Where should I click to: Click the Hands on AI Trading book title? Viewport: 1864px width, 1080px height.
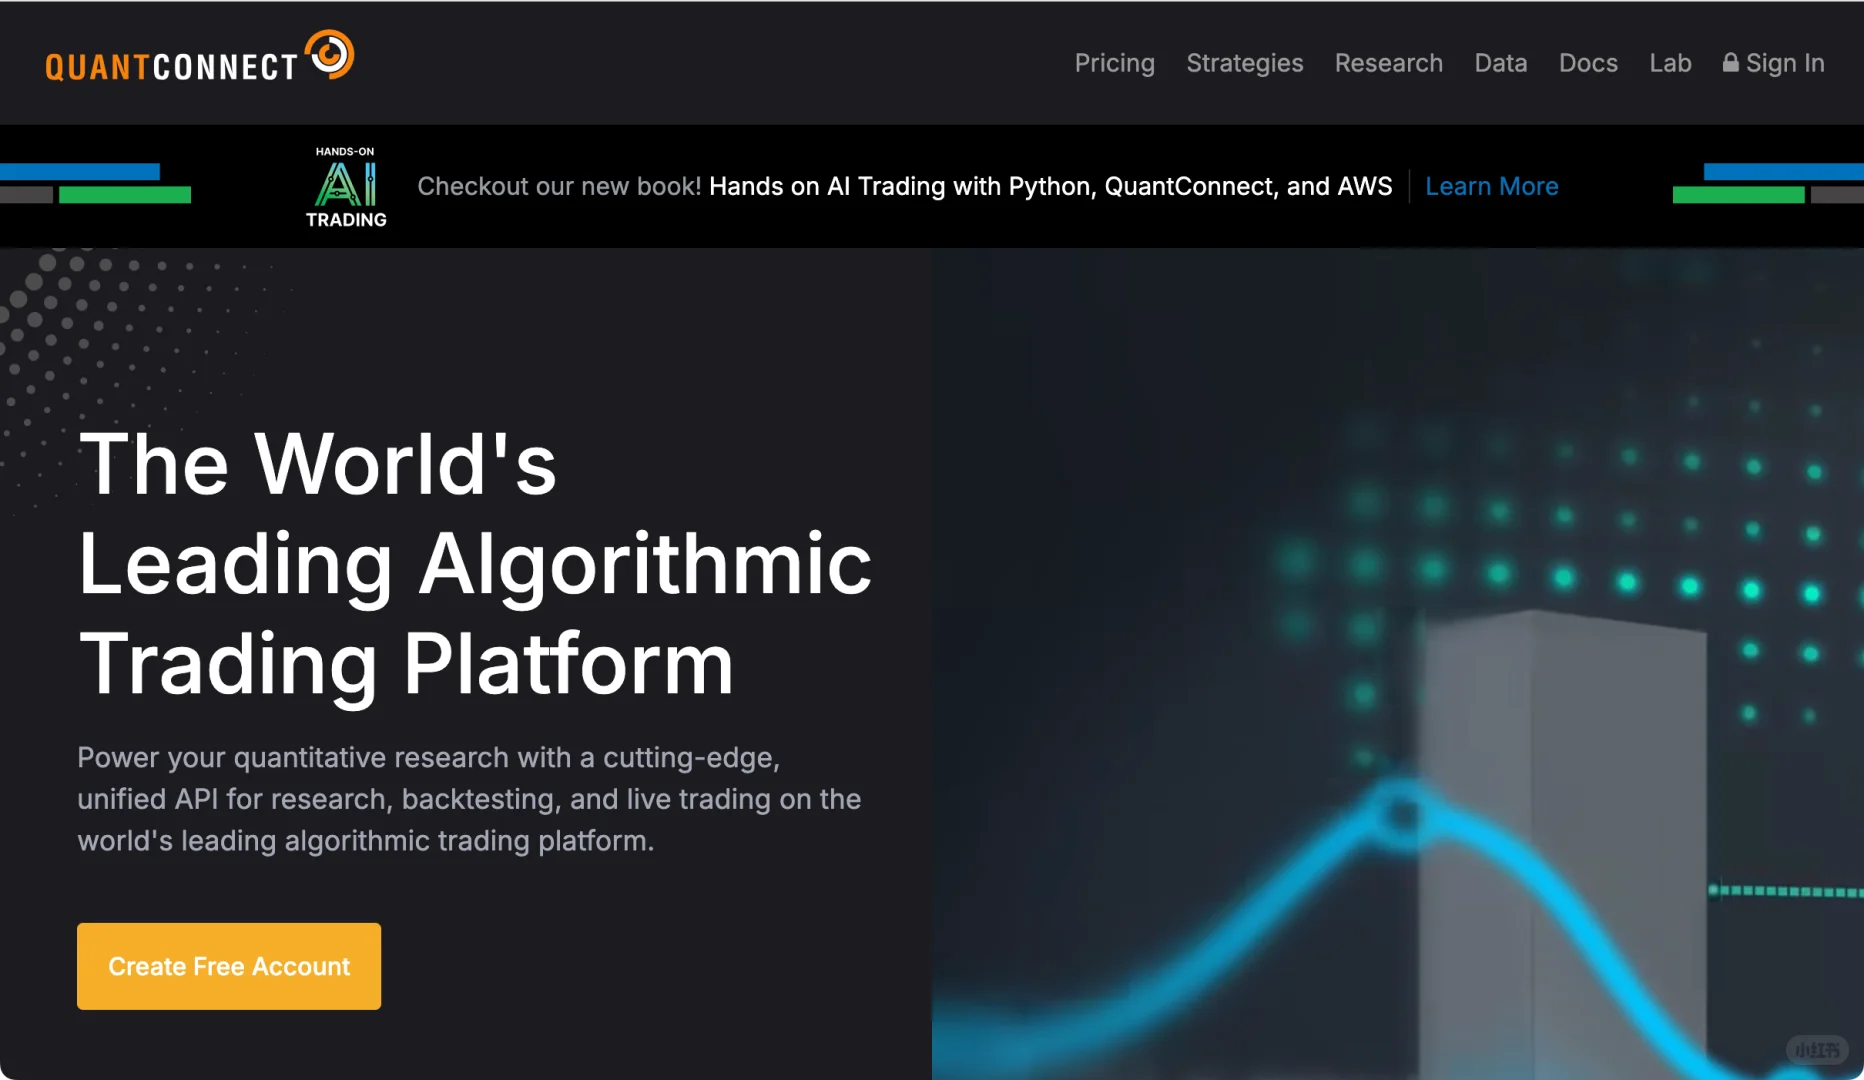pyautogui.click(x=1050, y=186)
